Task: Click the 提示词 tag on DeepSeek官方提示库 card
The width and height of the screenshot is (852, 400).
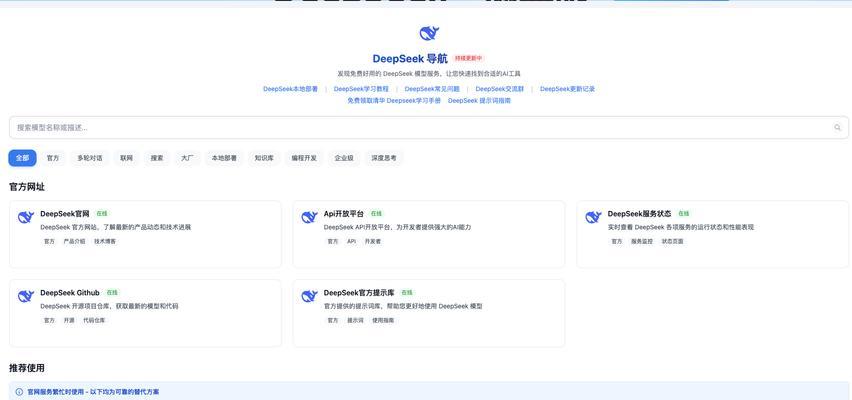Action: [355, 321]
